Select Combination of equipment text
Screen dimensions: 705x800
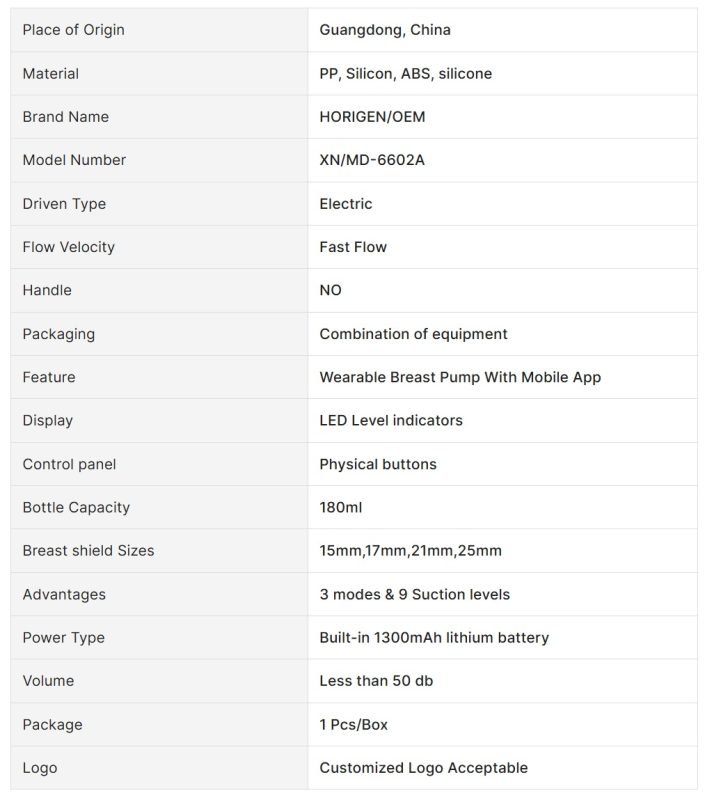(x=413, y=334)
